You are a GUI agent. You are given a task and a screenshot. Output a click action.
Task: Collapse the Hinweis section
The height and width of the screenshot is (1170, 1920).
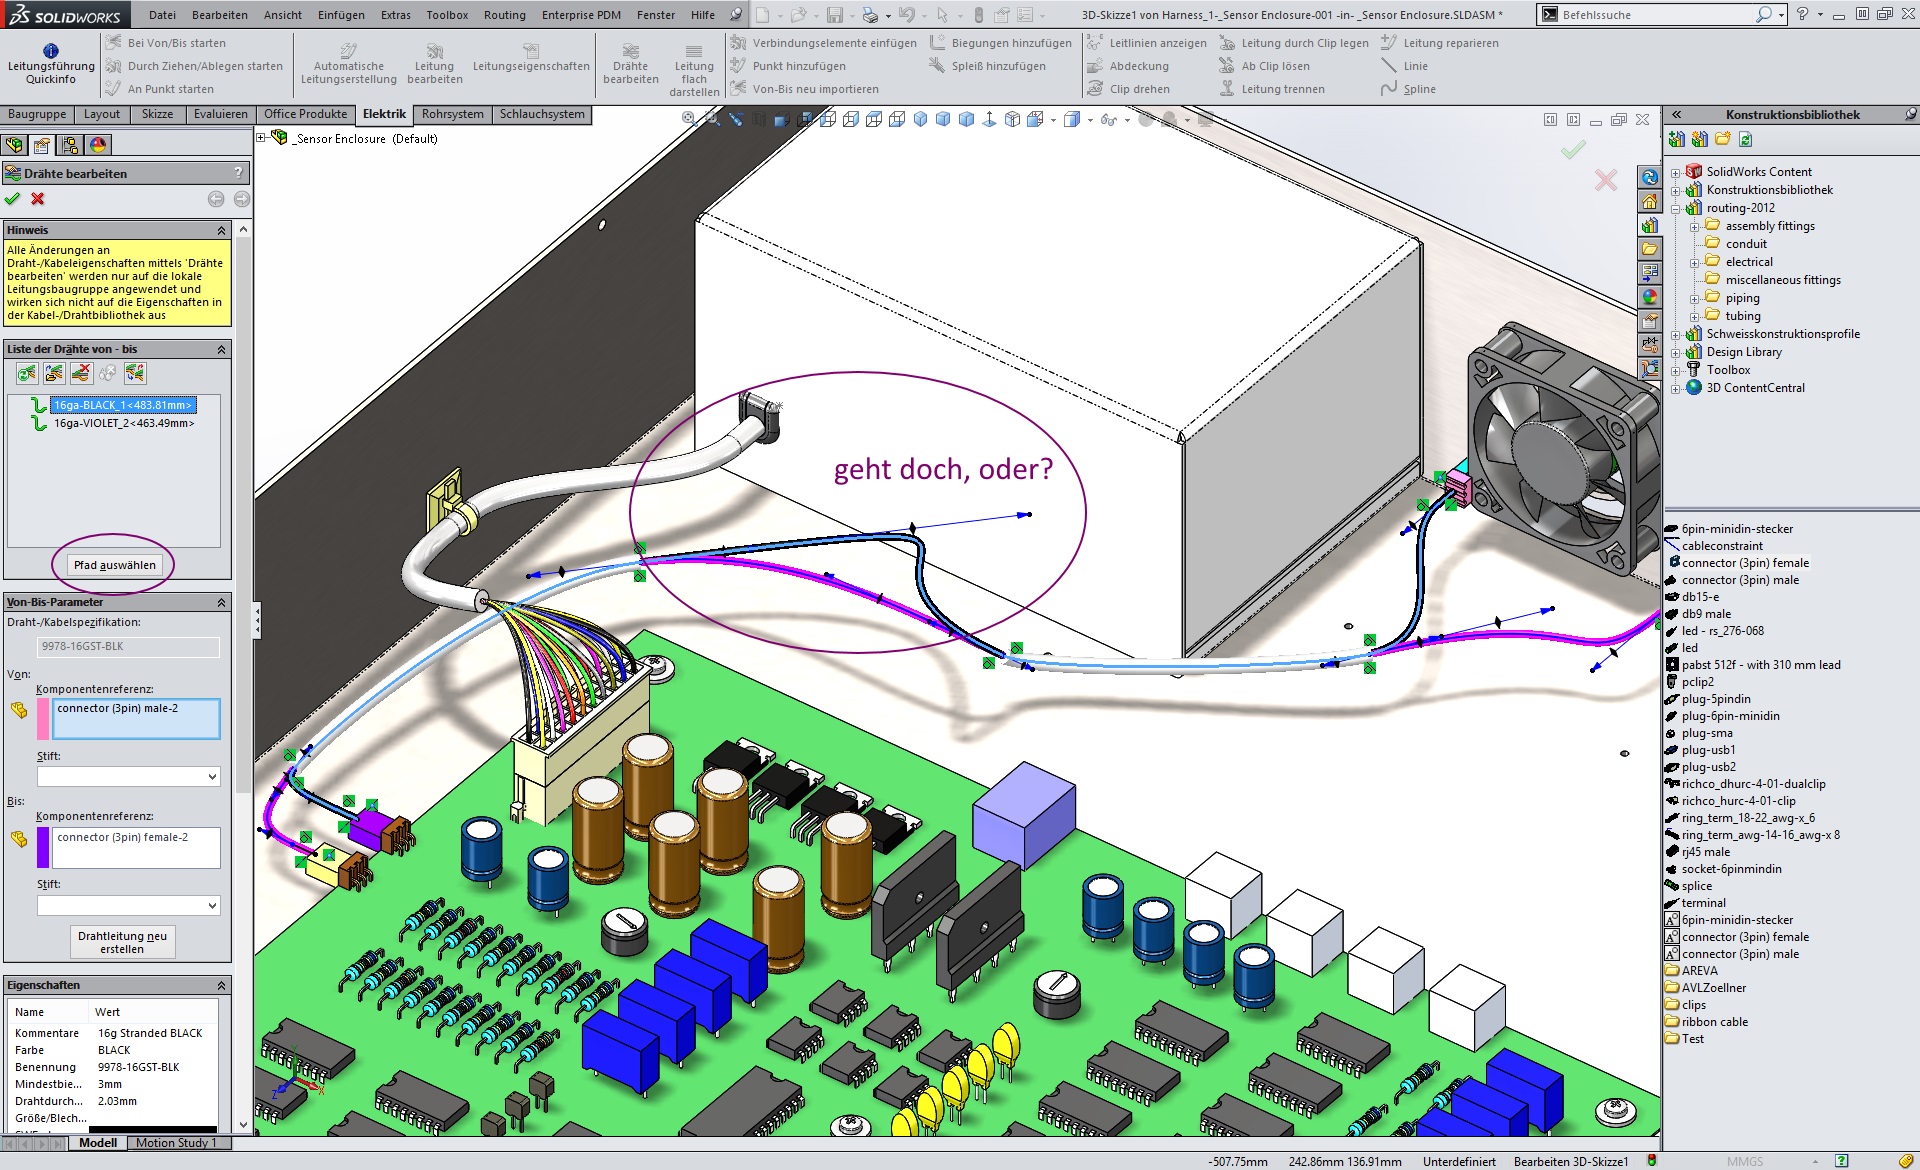point(221,230)
